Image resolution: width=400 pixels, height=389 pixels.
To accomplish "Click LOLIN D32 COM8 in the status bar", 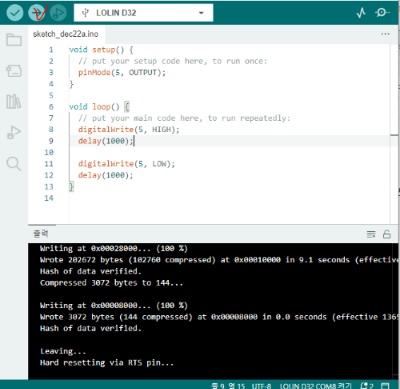I will [x=315, y=386].
